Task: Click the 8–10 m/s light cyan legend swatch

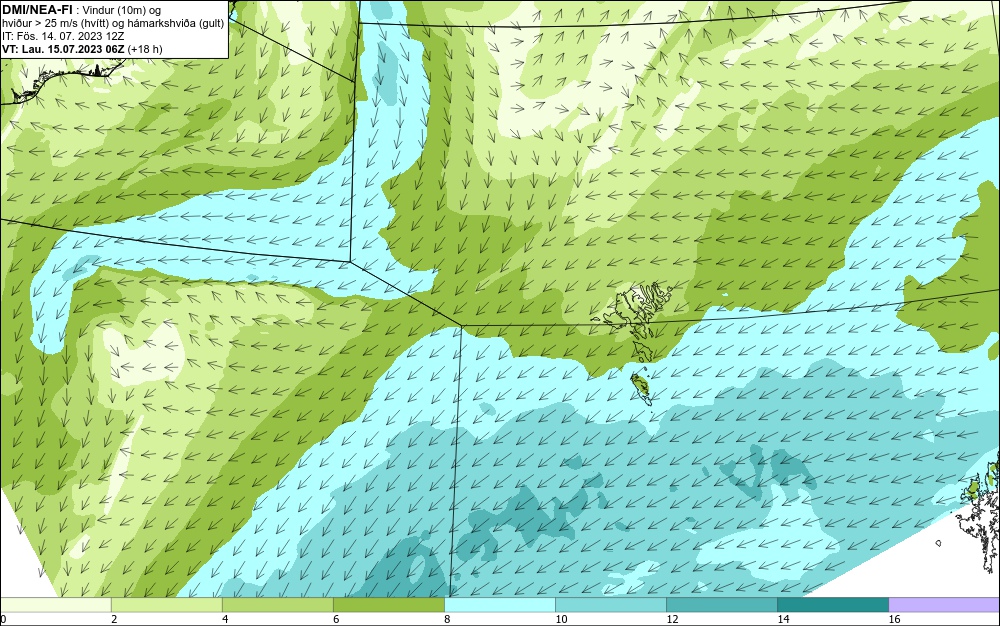Action: coord(500,604)
